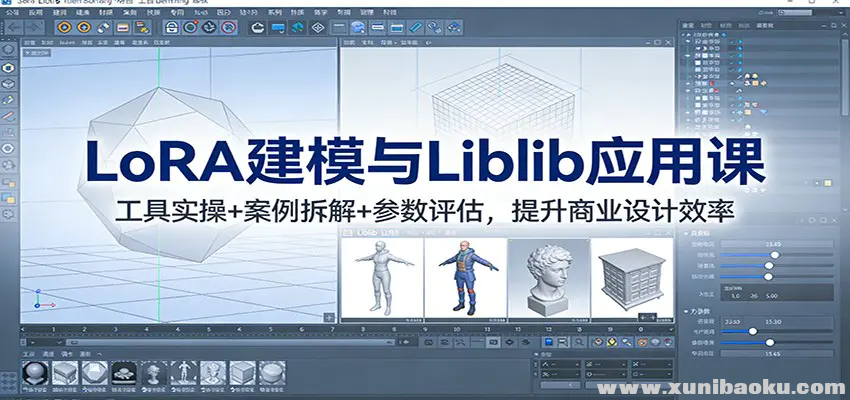
Task: Click the lock icon in top toolbar
Action: (x=172, y=27)
